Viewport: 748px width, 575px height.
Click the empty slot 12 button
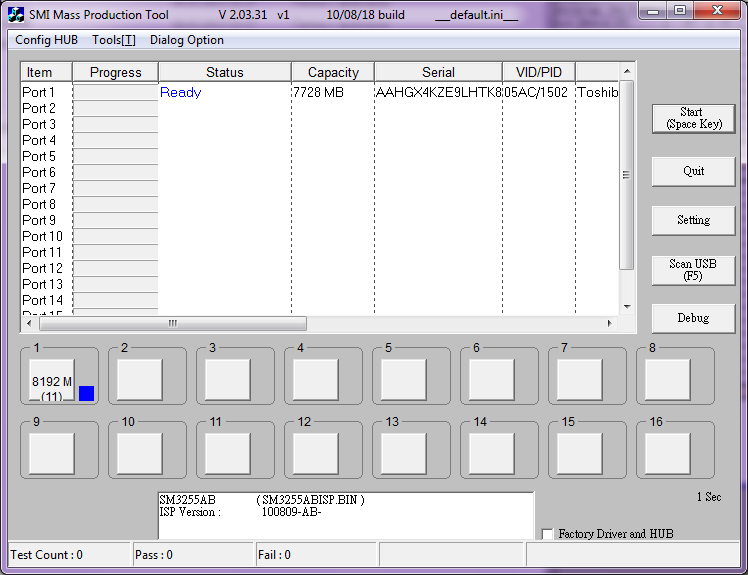tap(316, 454)
